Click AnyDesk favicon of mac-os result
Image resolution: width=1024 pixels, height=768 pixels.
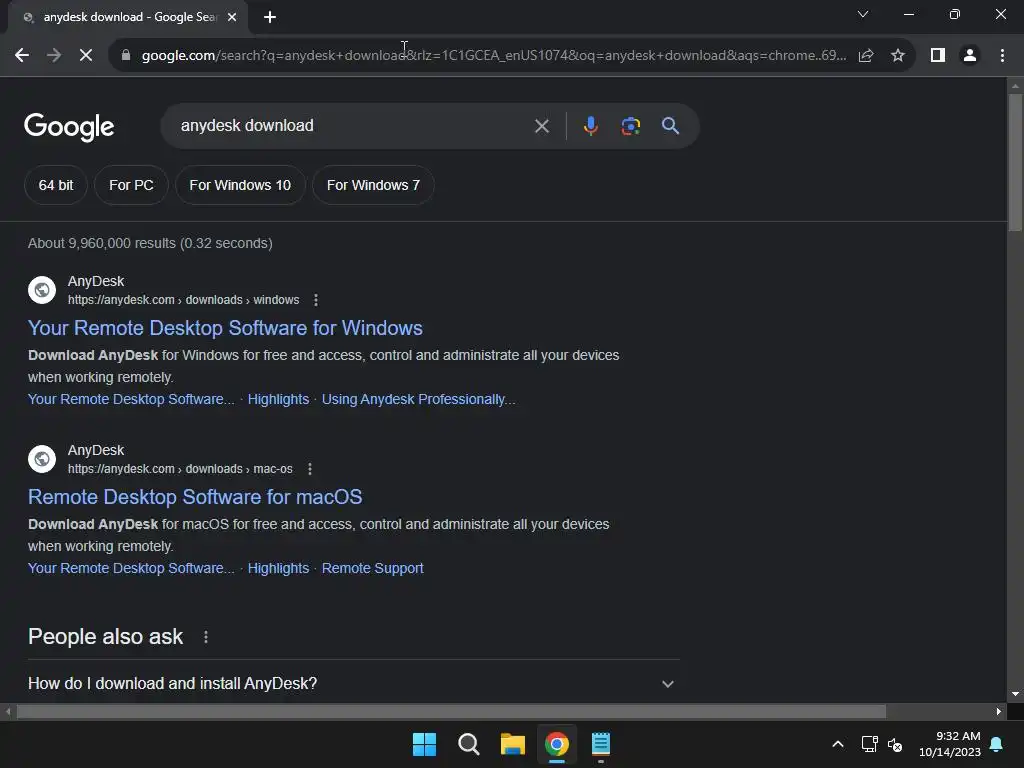[42, 459]
